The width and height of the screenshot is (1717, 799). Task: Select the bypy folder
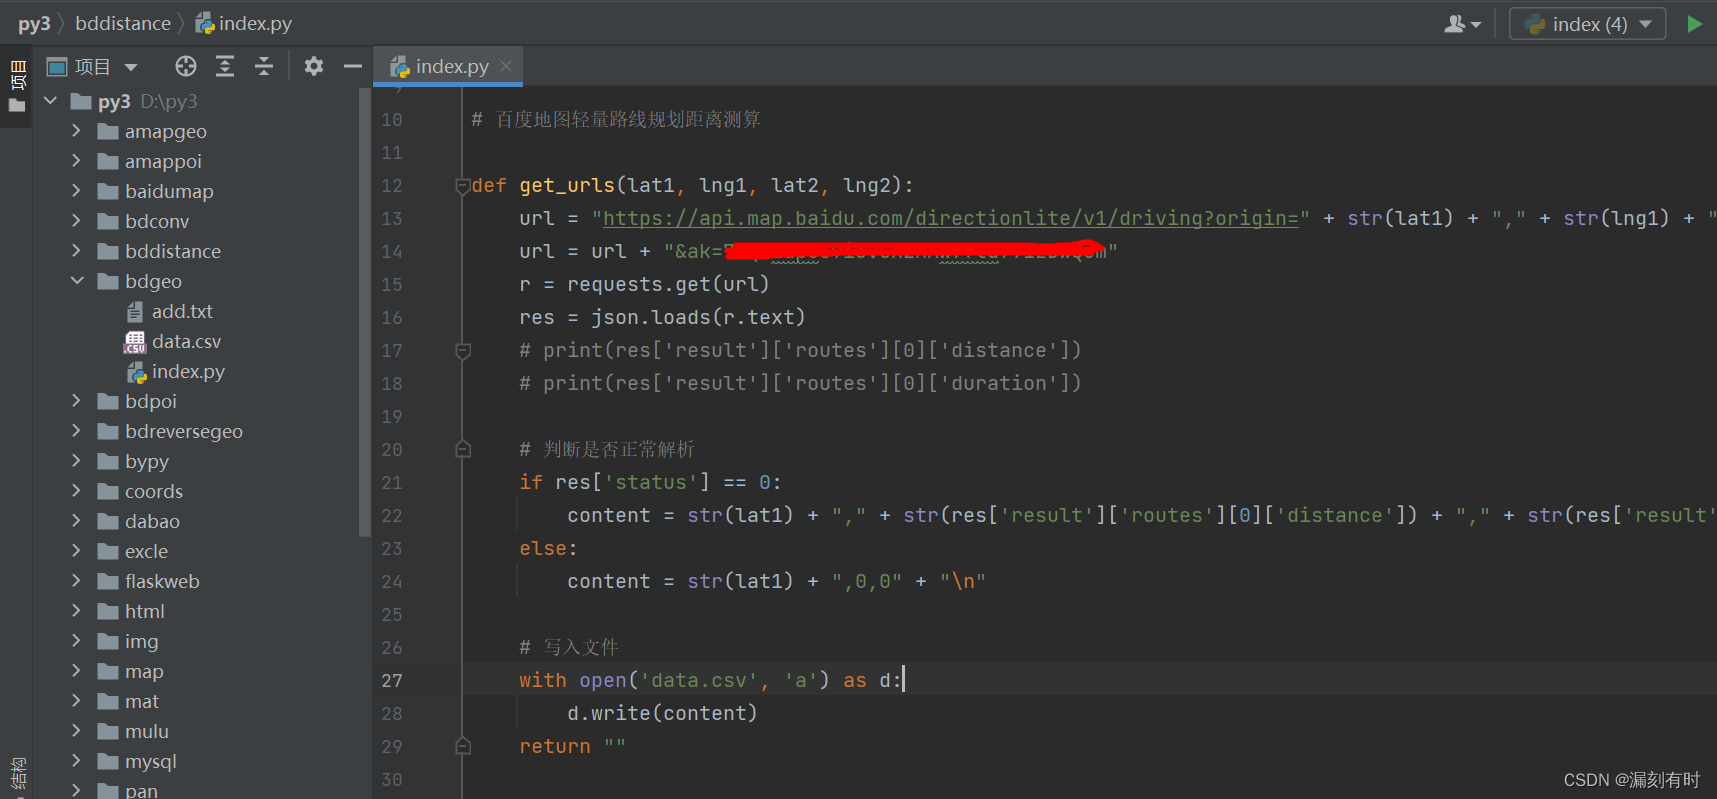pyautogui.click(x=133, y=461)
